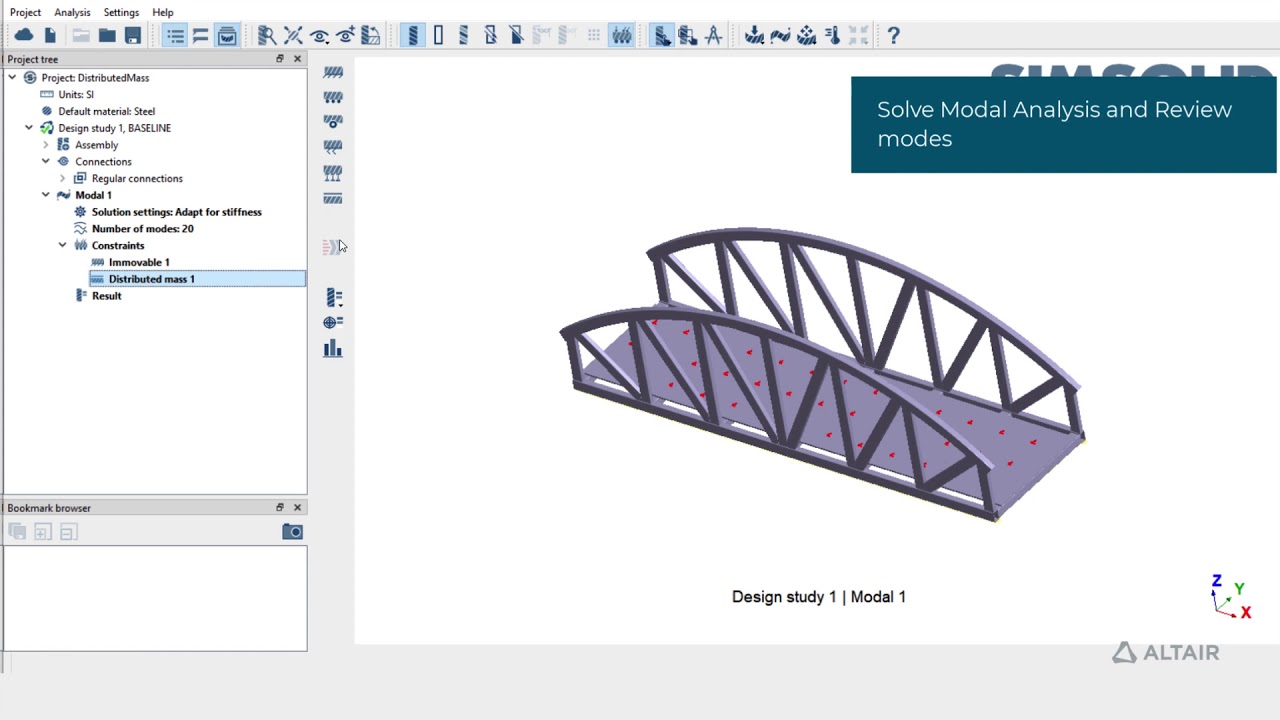The image size is (1280, 720).
Task: Select the Immovable 1 constraint
Action: (139, 262)
